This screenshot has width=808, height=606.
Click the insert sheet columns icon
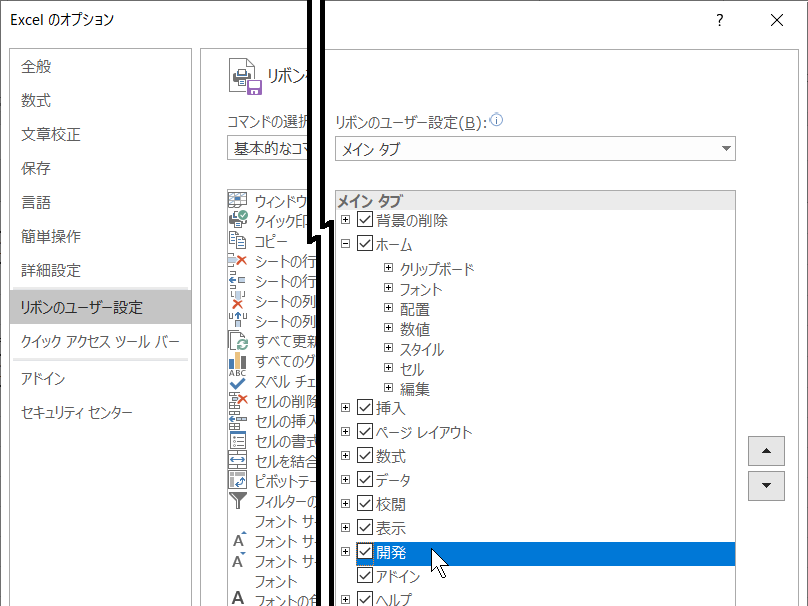238,320
